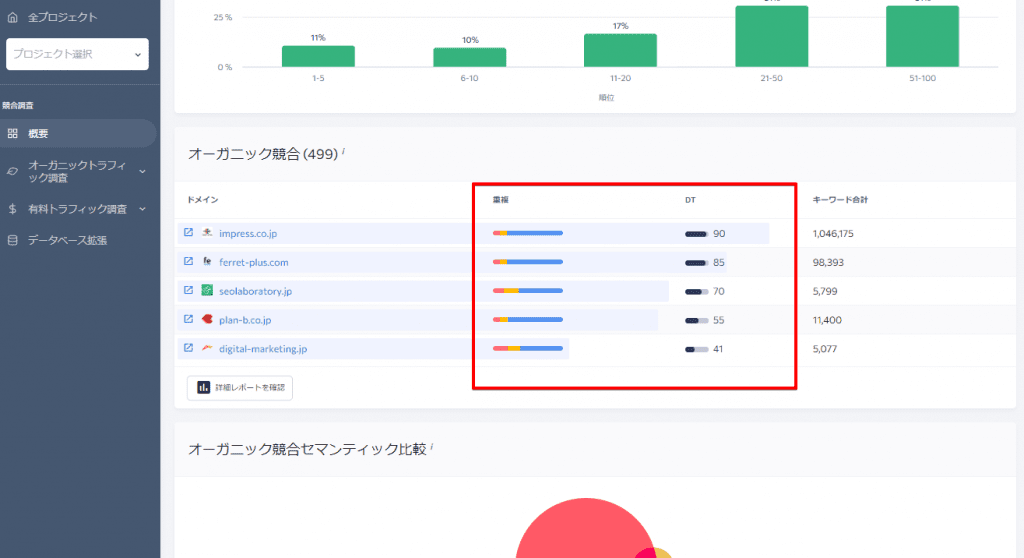Click keyword total 11,400

pyautogui.click(x=827, y=320)
